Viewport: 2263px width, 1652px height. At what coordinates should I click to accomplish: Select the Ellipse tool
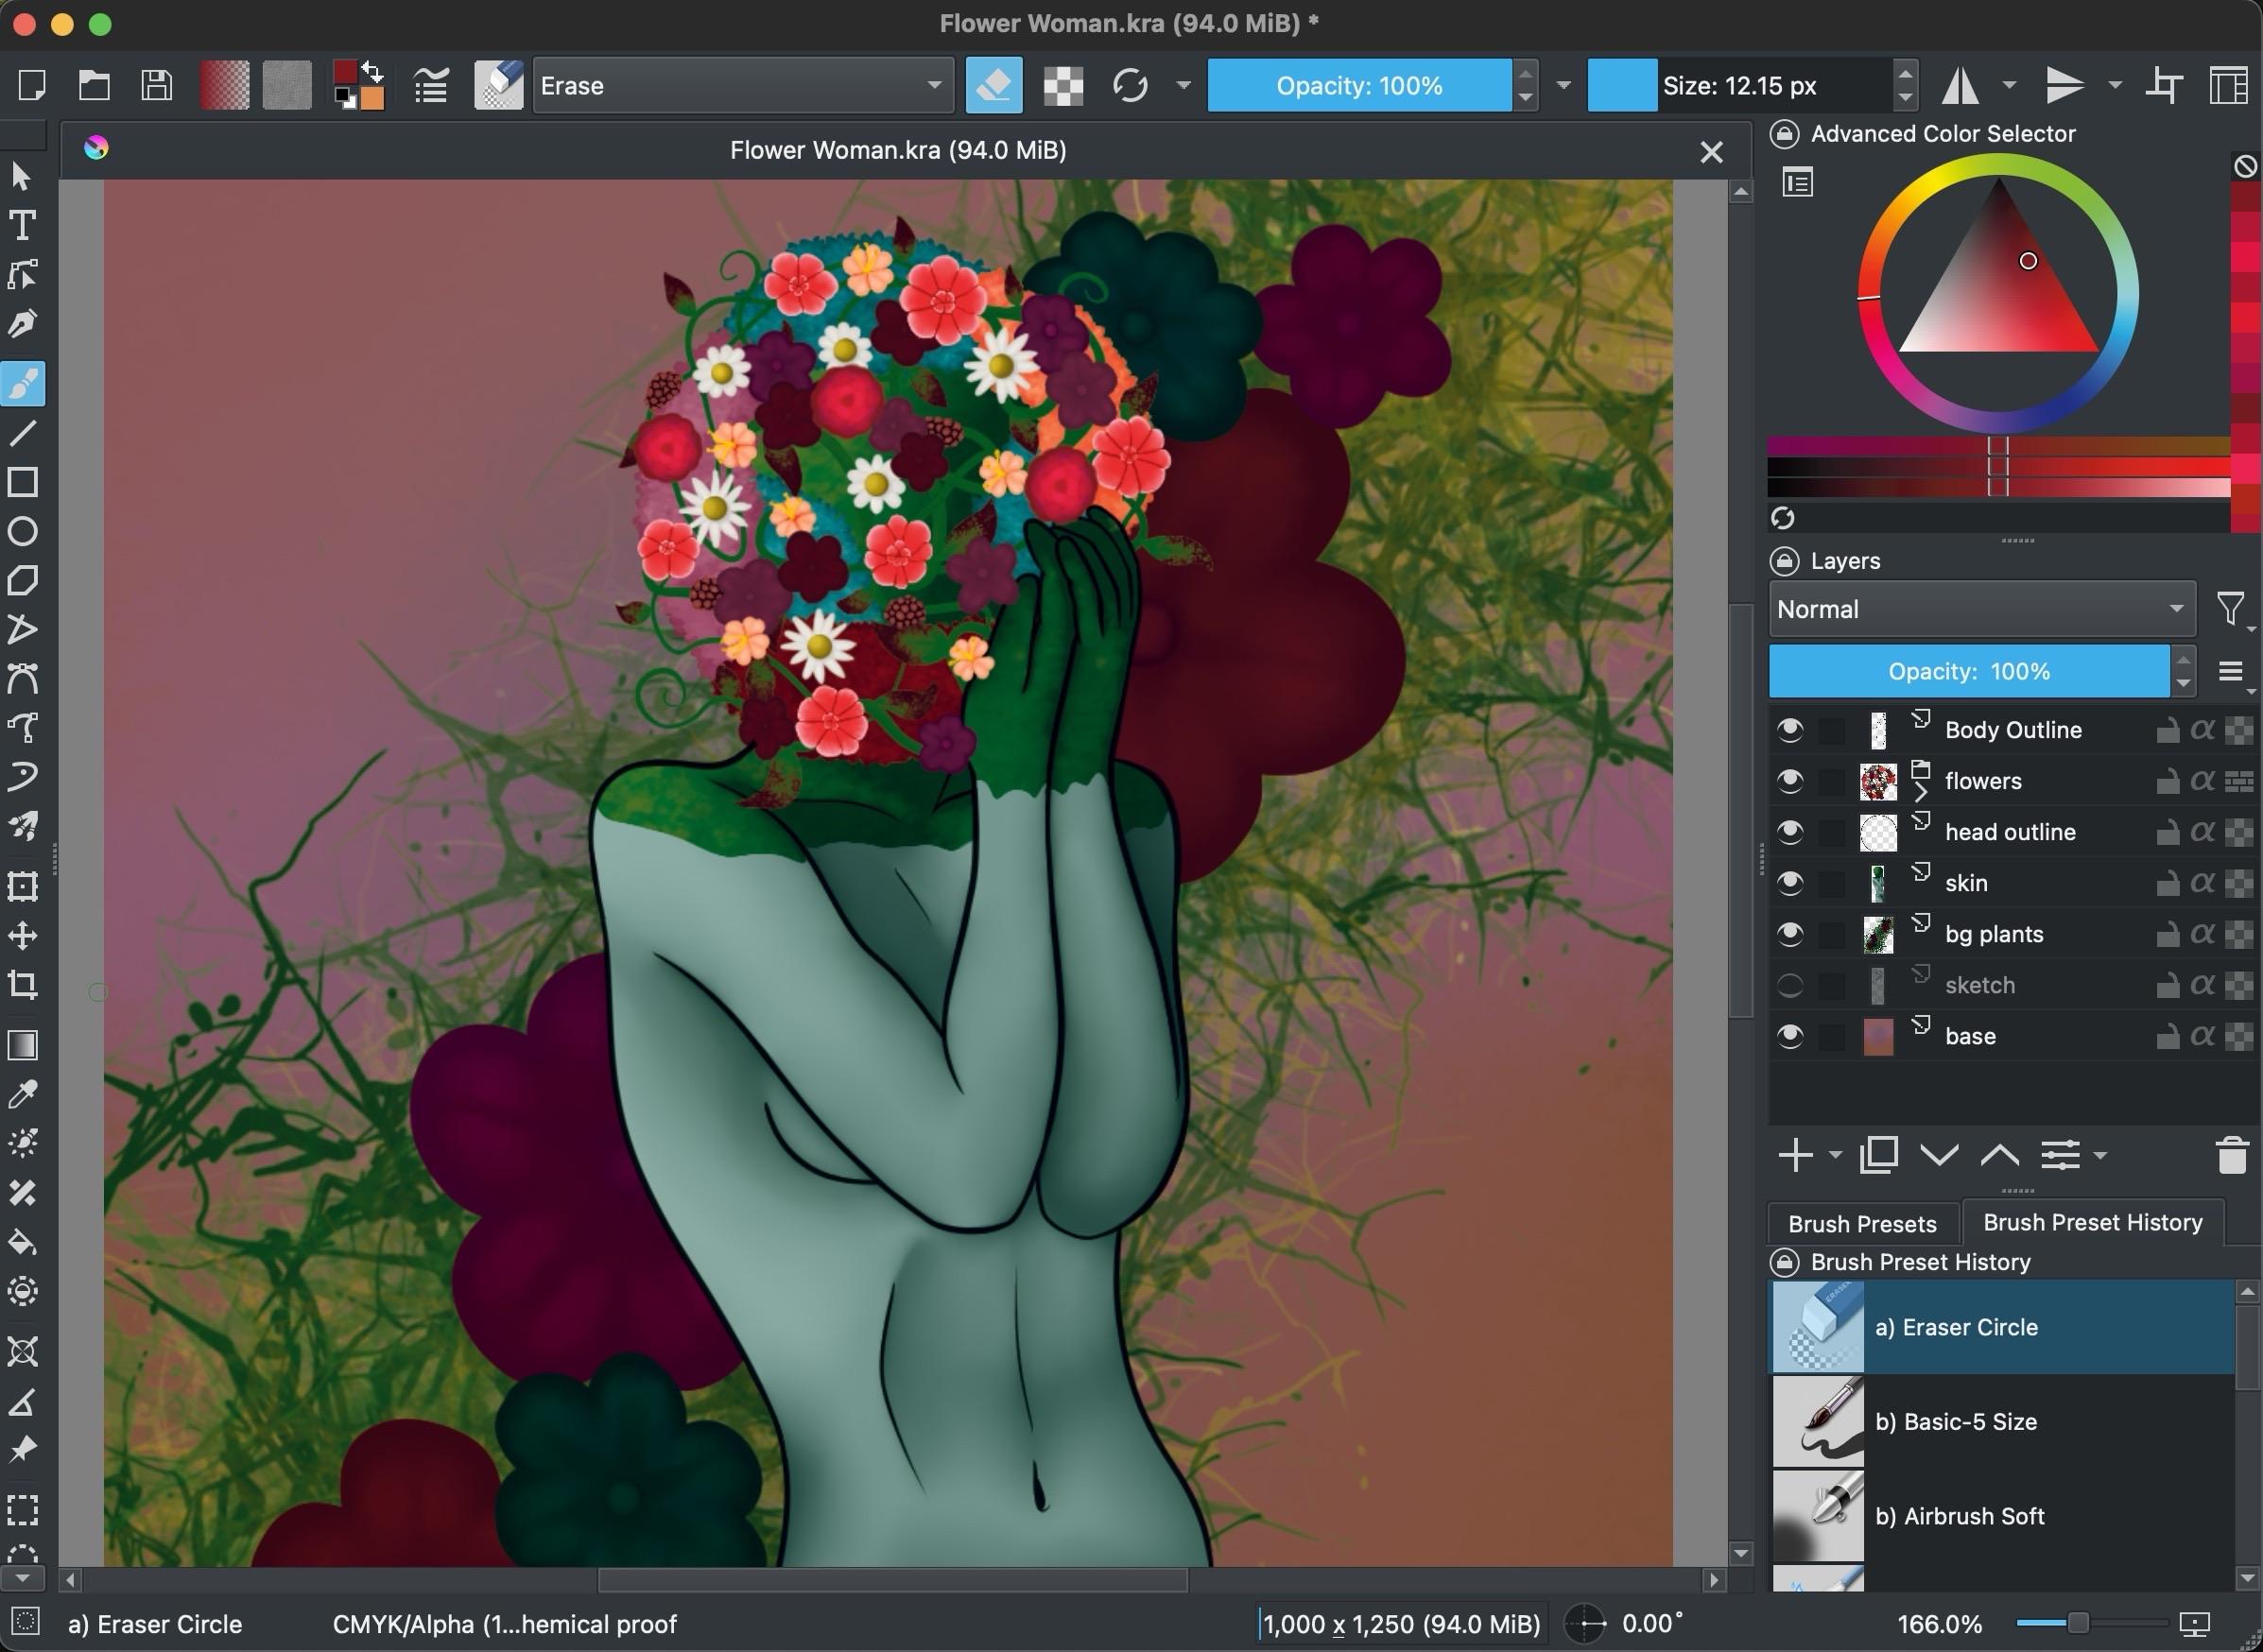22,531
